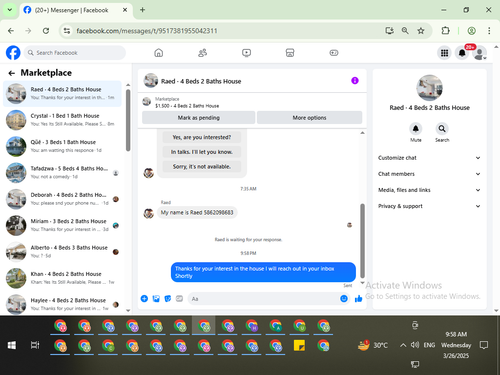
Task: Open Chrome zoom magnifier icon in address bar
Action: (405, 31)
